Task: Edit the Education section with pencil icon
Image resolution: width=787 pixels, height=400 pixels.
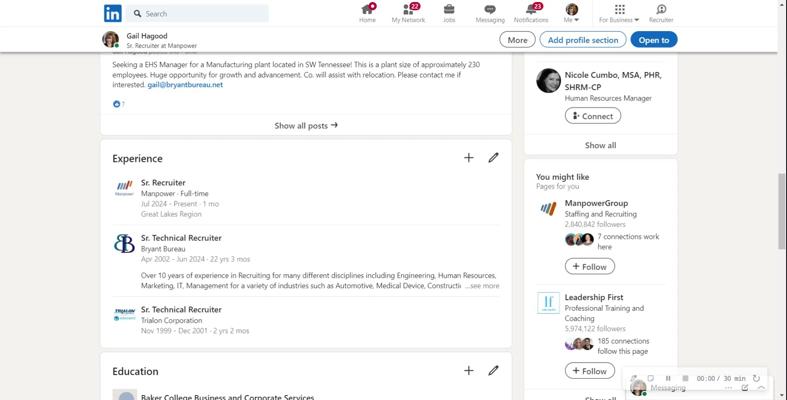Action: coord(493,370)
